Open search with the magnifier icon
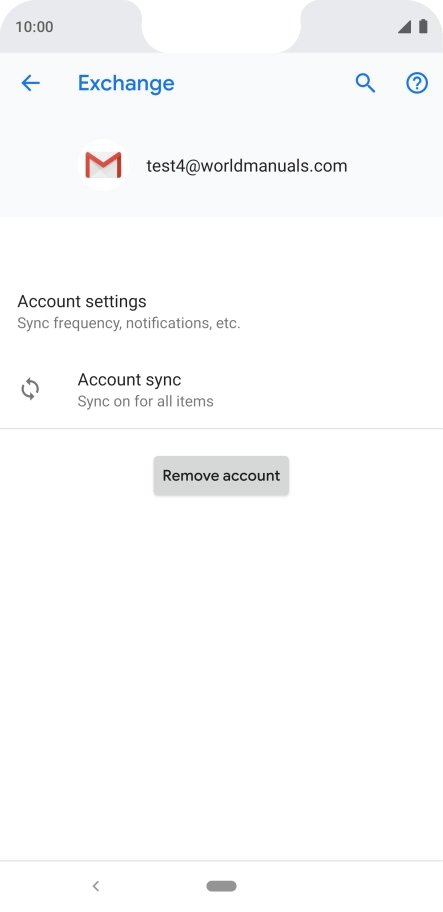The height and width of the screenshot is (912, 443). point(365,83)
